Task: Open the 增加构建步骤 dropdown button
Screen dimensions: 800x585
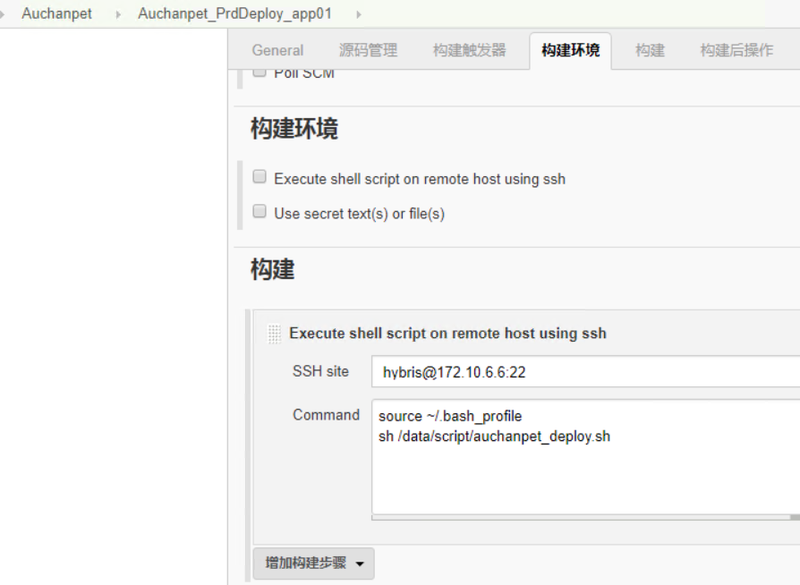Action: pos(314,564)
